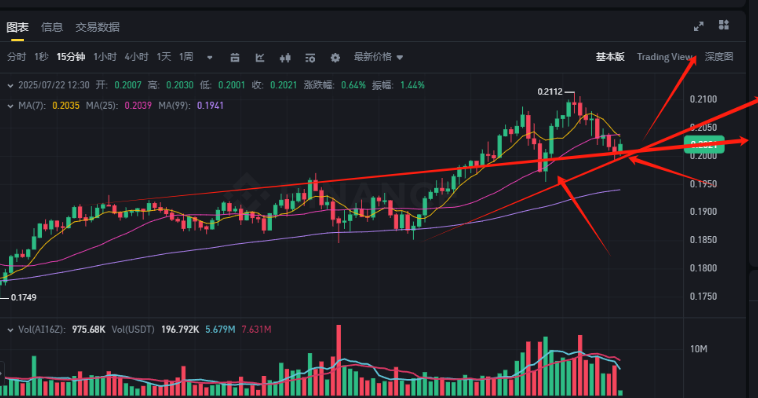The height and width of the screenshot is (398, 758).
Task: Open the 交易数据 tab
Action: (97, 27)
